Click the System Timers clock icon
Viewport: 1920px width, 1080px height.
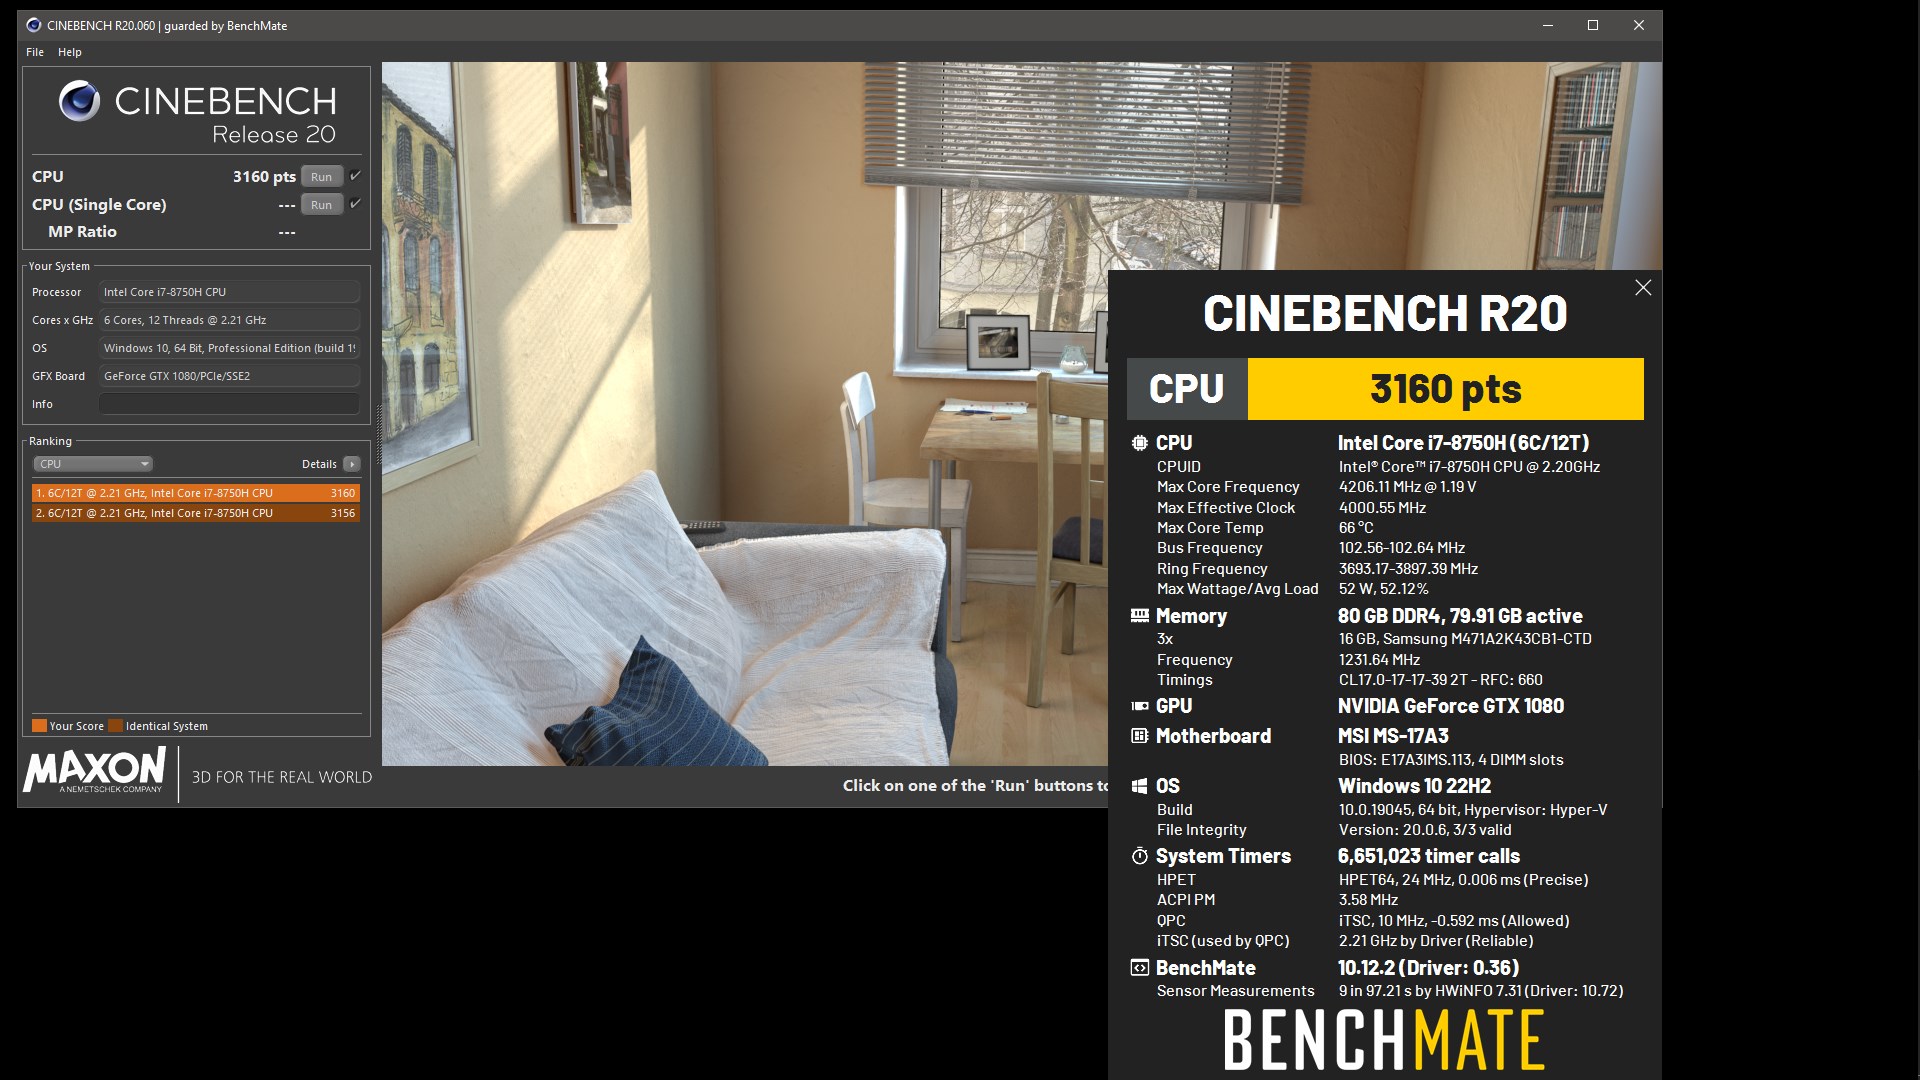click(1139, 856)
